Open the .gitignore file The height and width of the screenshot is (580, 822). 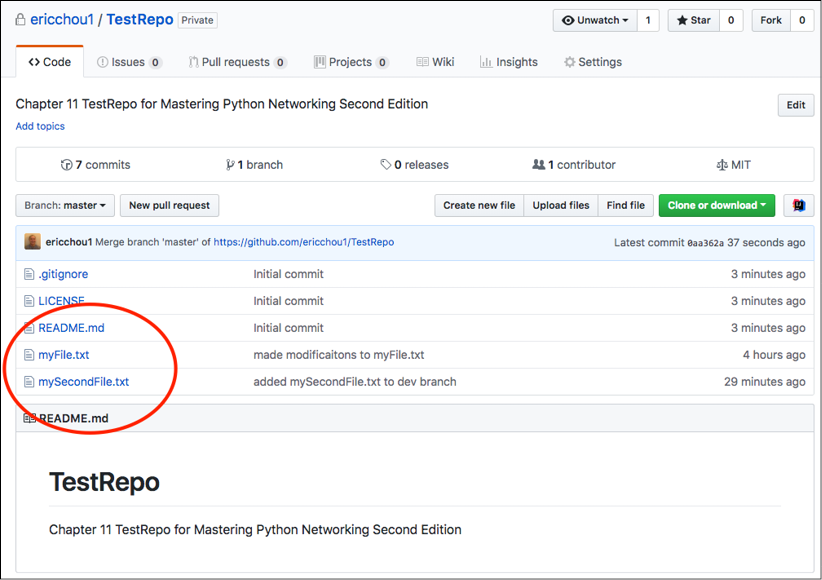(x=63, y=274)
